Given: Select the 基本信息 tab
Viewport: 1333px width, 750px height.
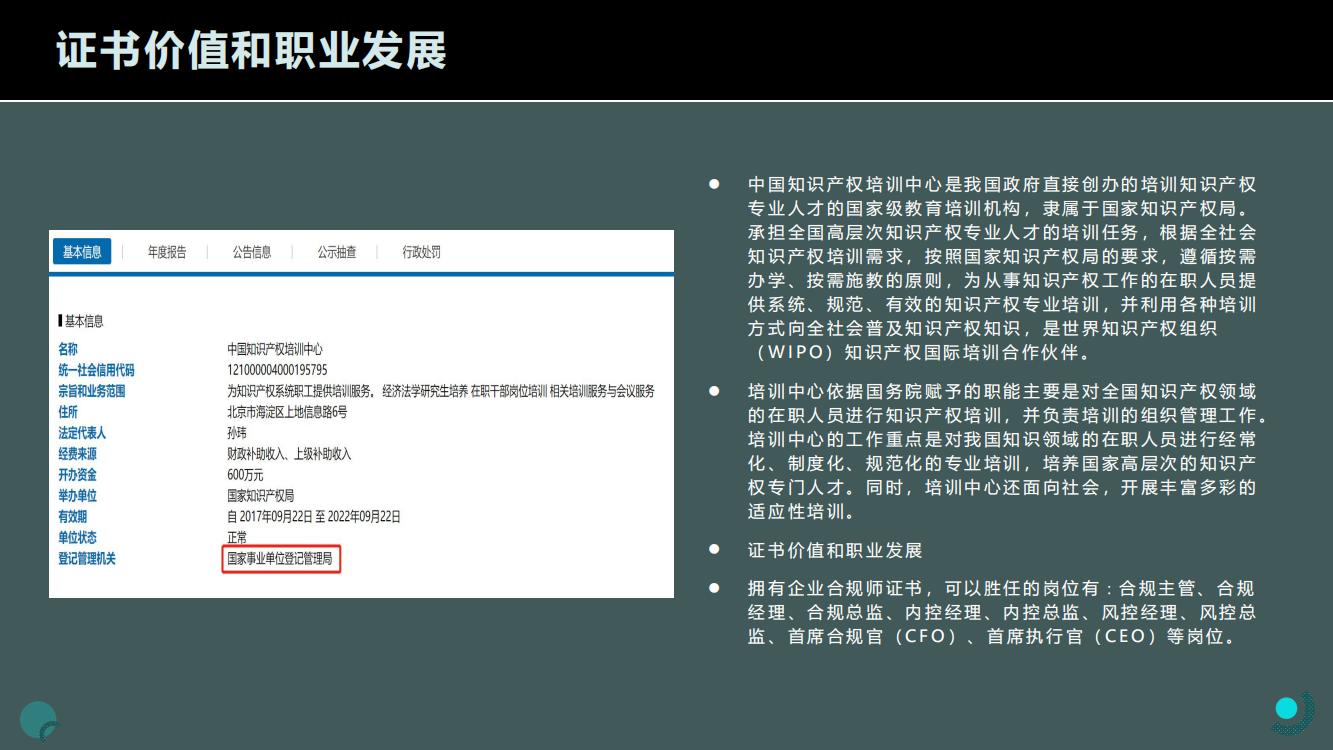Looking at the screenshot, I should pos(82,252).
